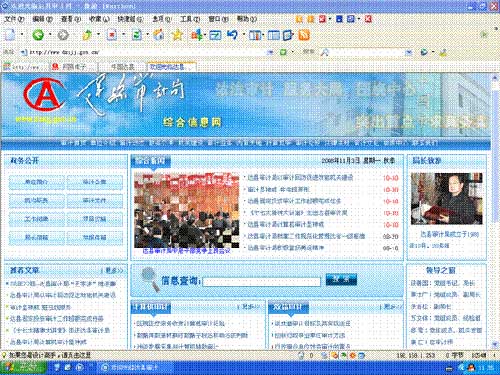The image size is (500, 375).
Task: Click the gray Forward arrow button
Action: tap(63, 35)
